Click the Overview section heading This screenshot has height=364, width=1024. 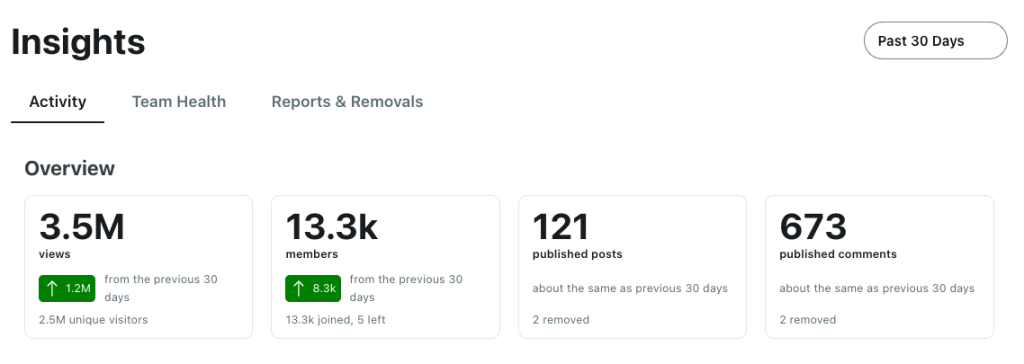tap(70, 168)
